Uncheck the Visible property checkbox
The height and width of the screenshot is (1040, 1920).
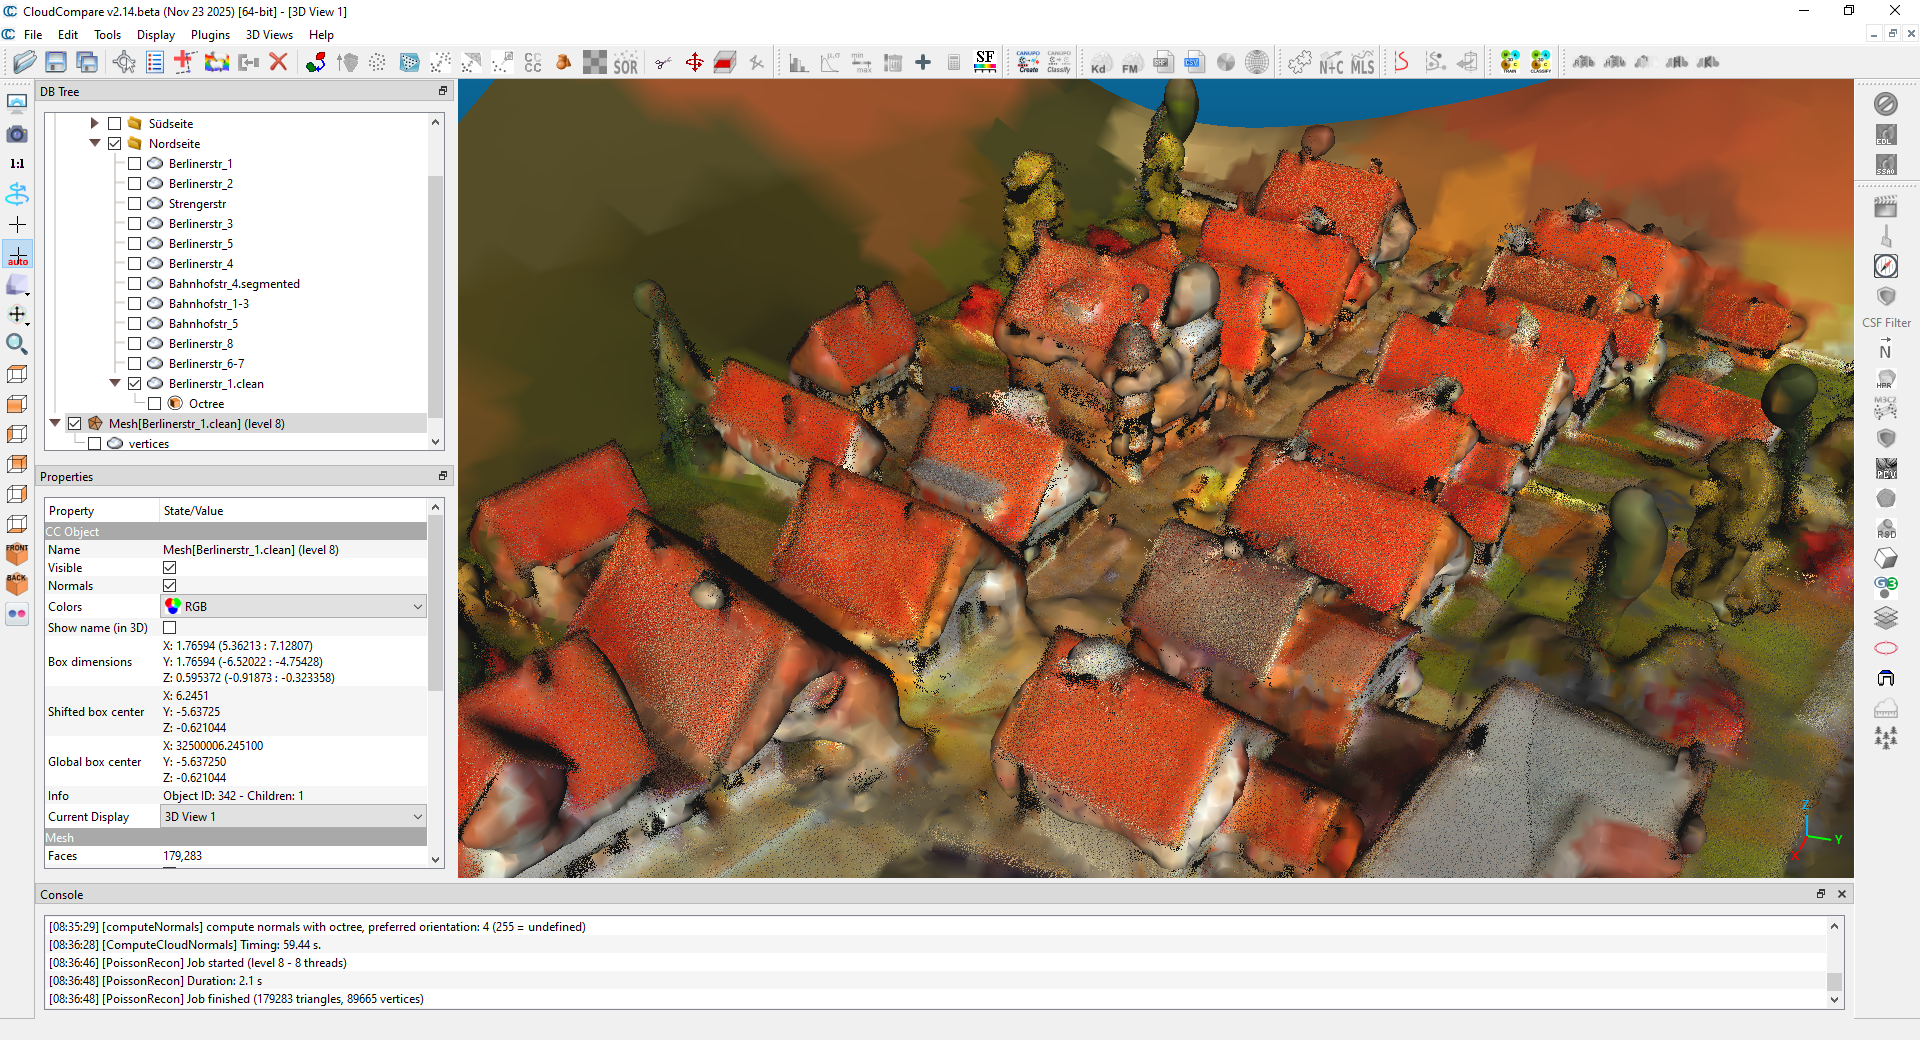tap(170, 568)
